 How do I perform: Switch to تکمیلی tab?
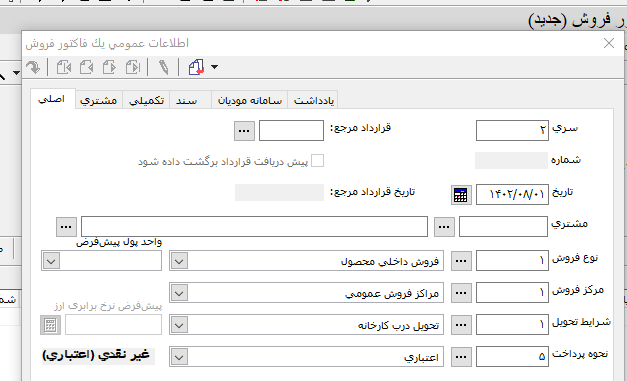(146, 100)
